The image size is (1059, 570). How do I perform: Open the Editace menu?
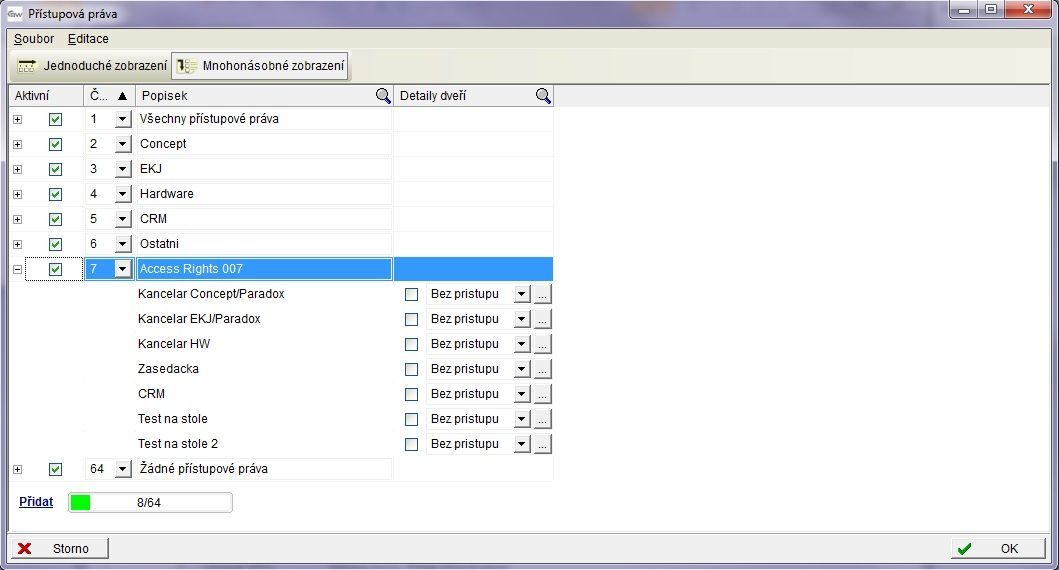point(88,39)
